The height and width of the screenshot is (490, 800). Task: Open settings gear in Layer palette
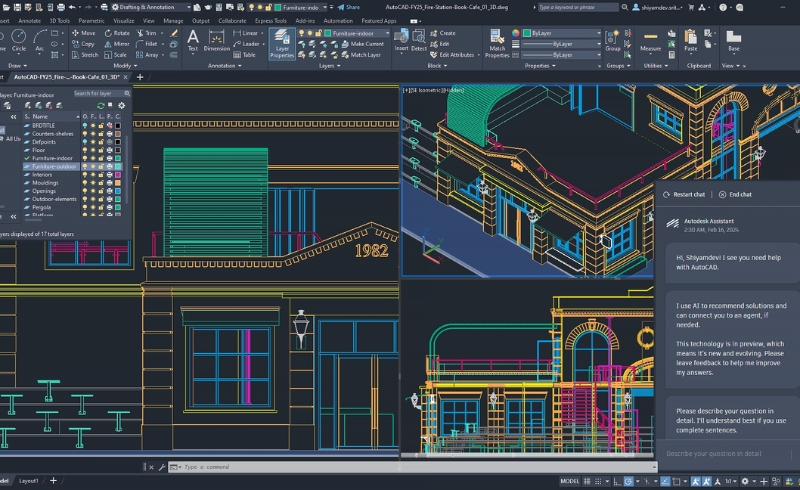(x=121, y=106)
